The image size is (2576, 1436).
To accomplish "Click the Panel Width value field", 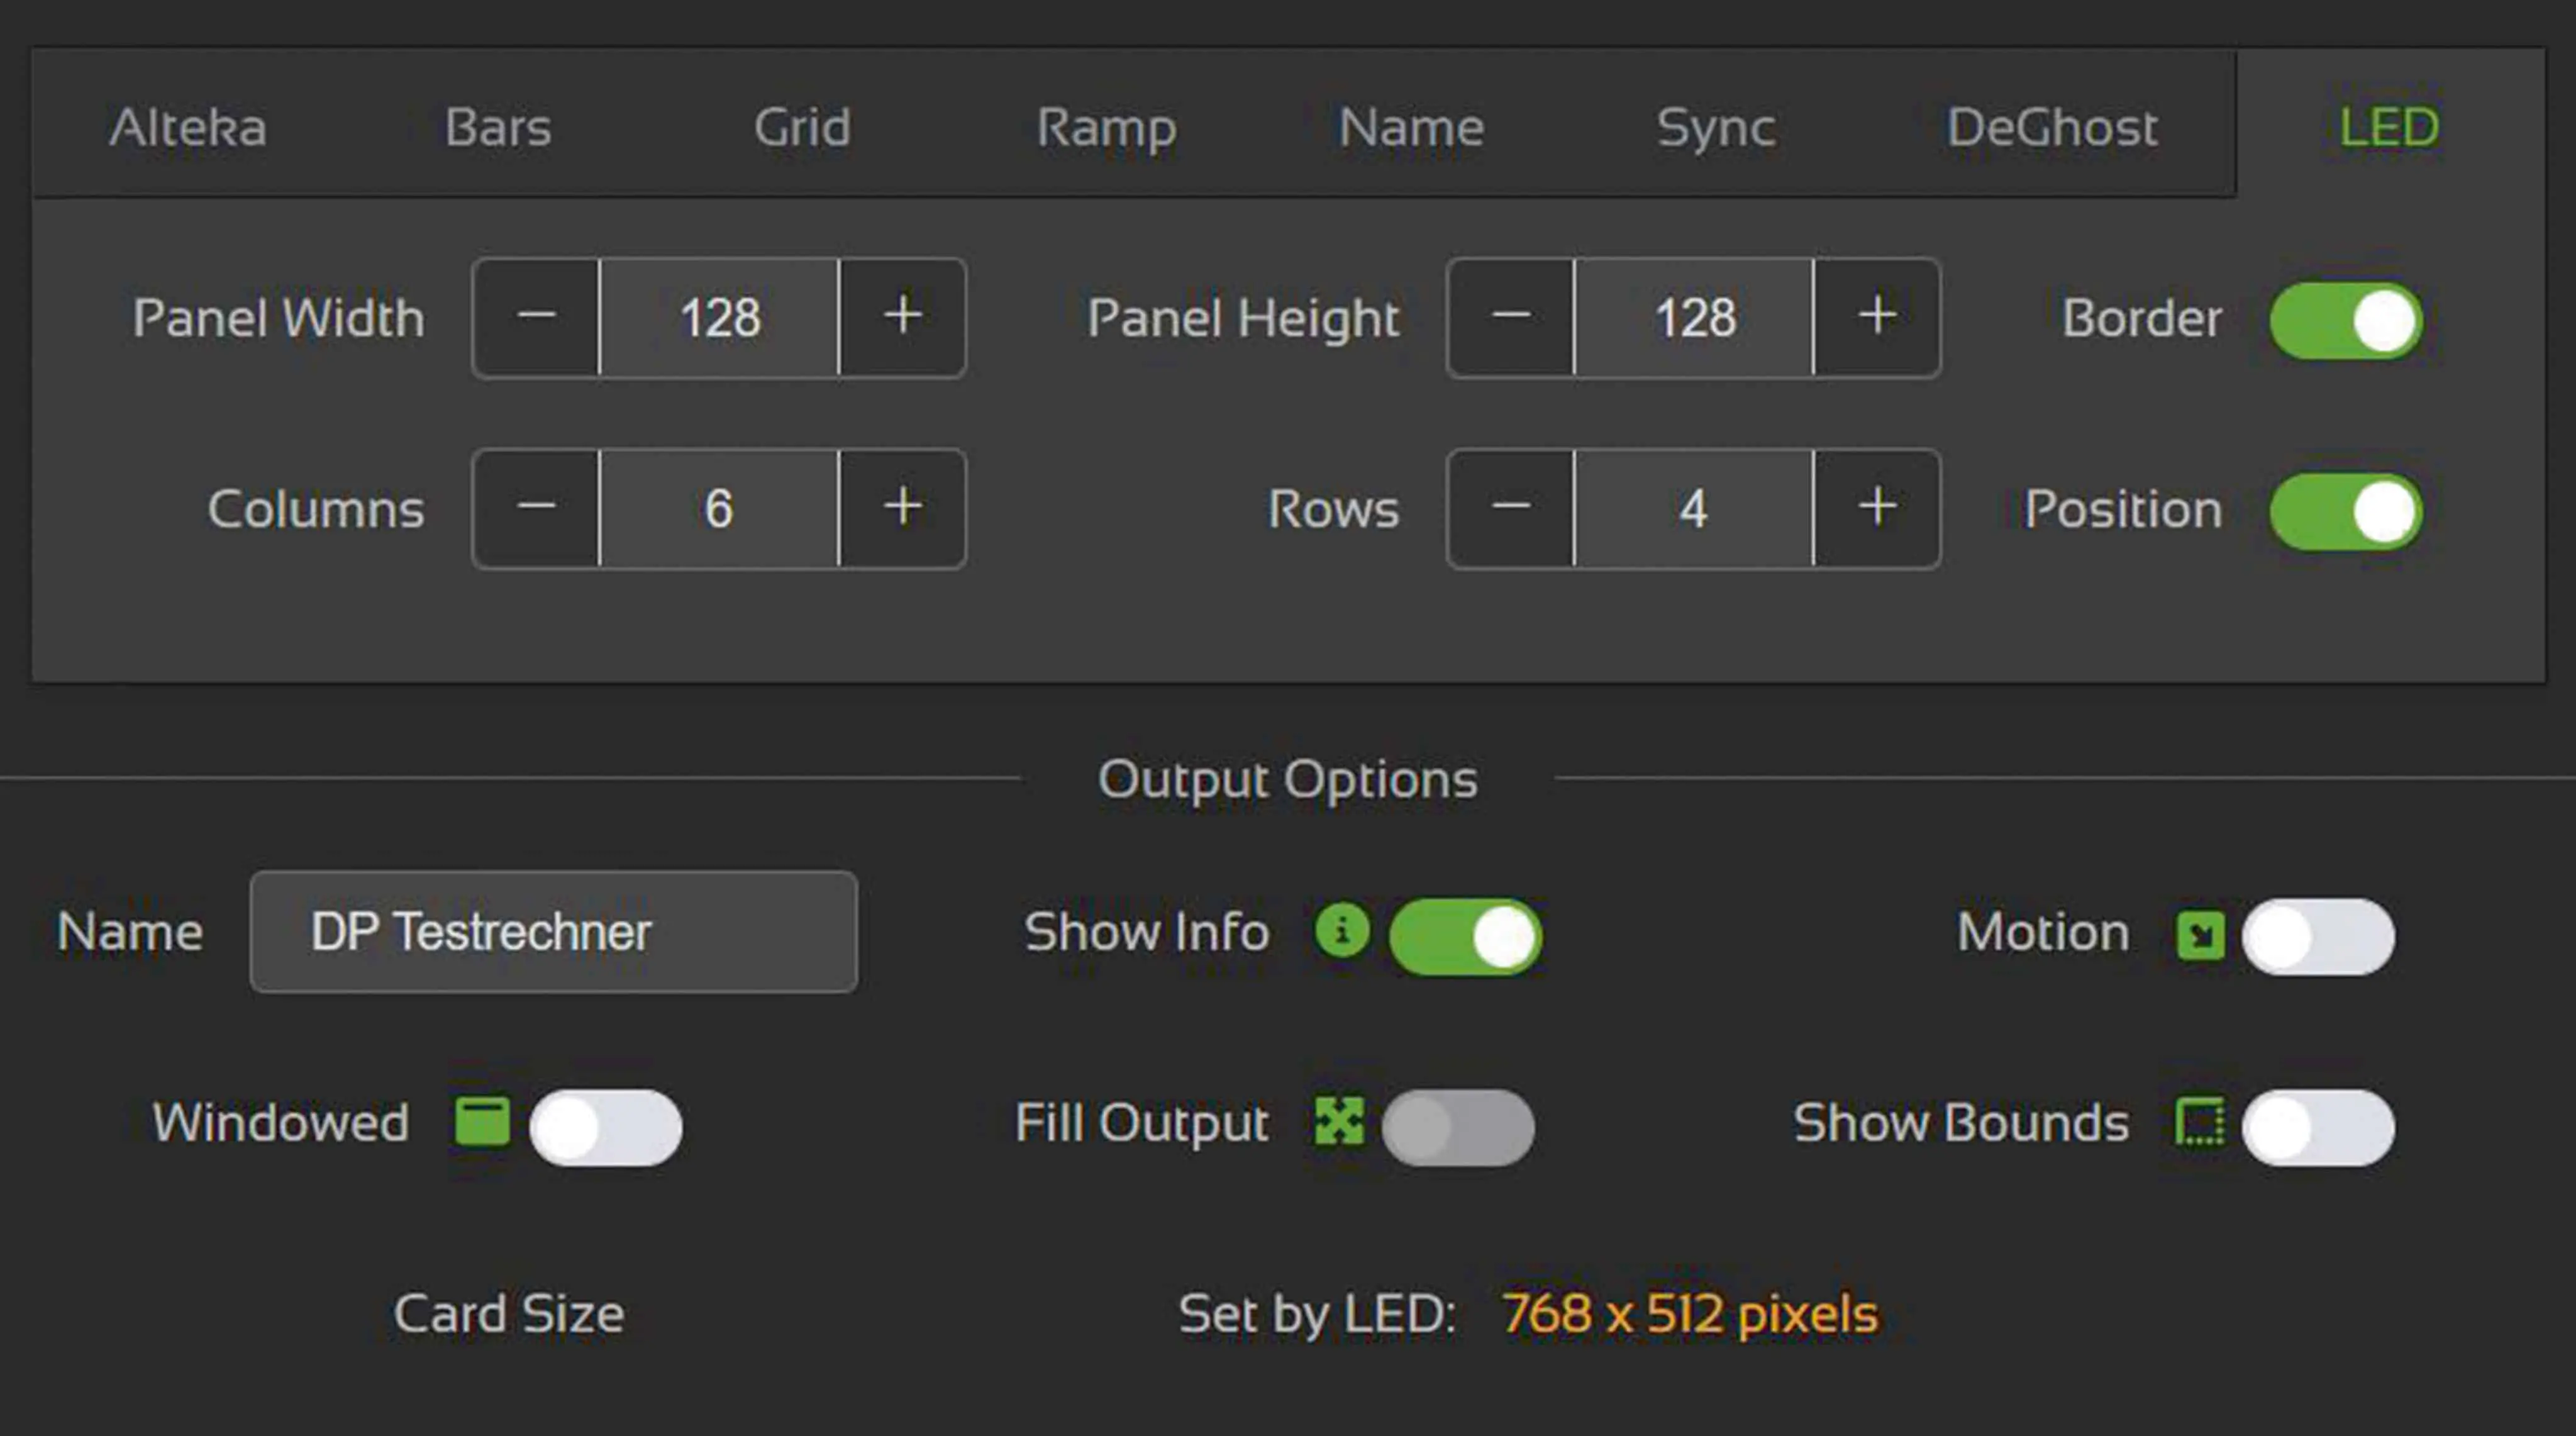I will pos(719,317).
